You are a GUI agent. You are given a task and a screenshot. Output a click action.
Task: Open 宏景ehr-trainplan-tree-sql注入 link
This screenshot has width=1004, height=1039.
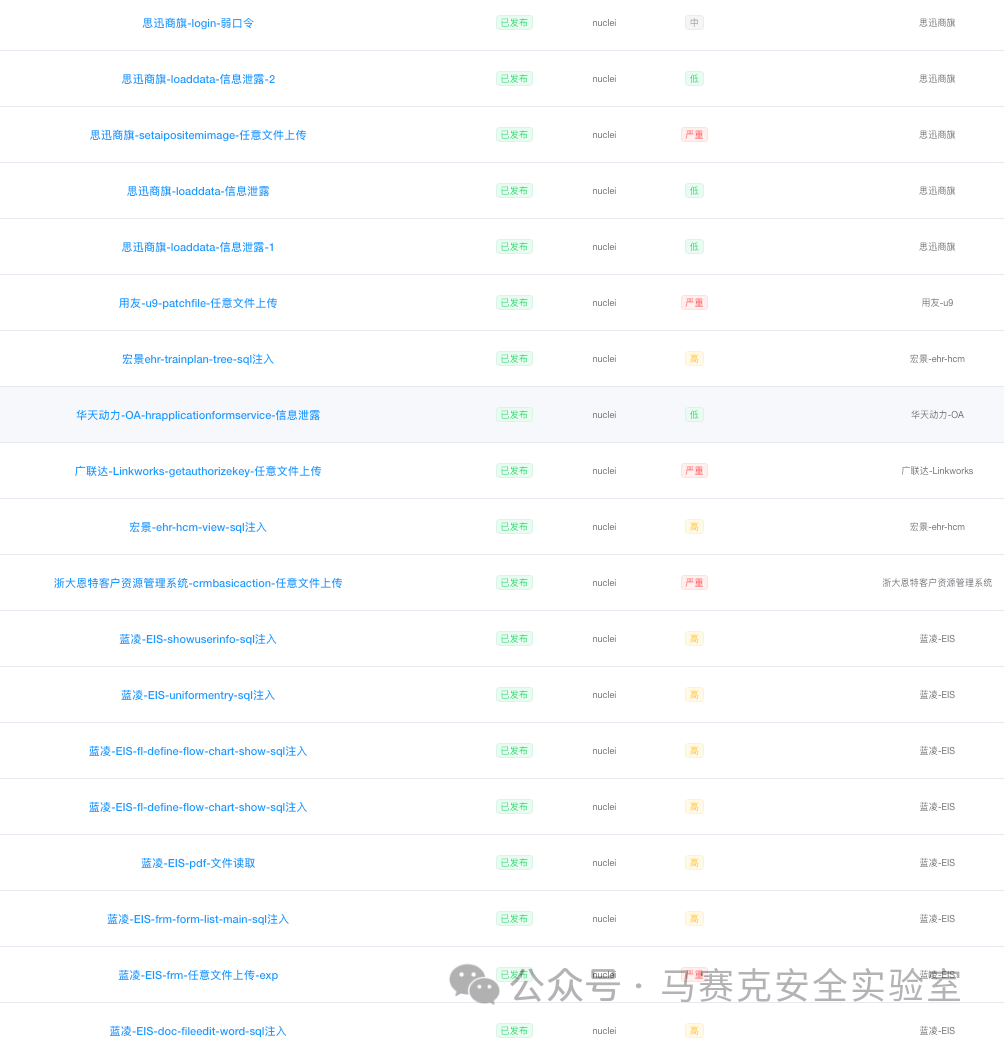tap(198, 359)
